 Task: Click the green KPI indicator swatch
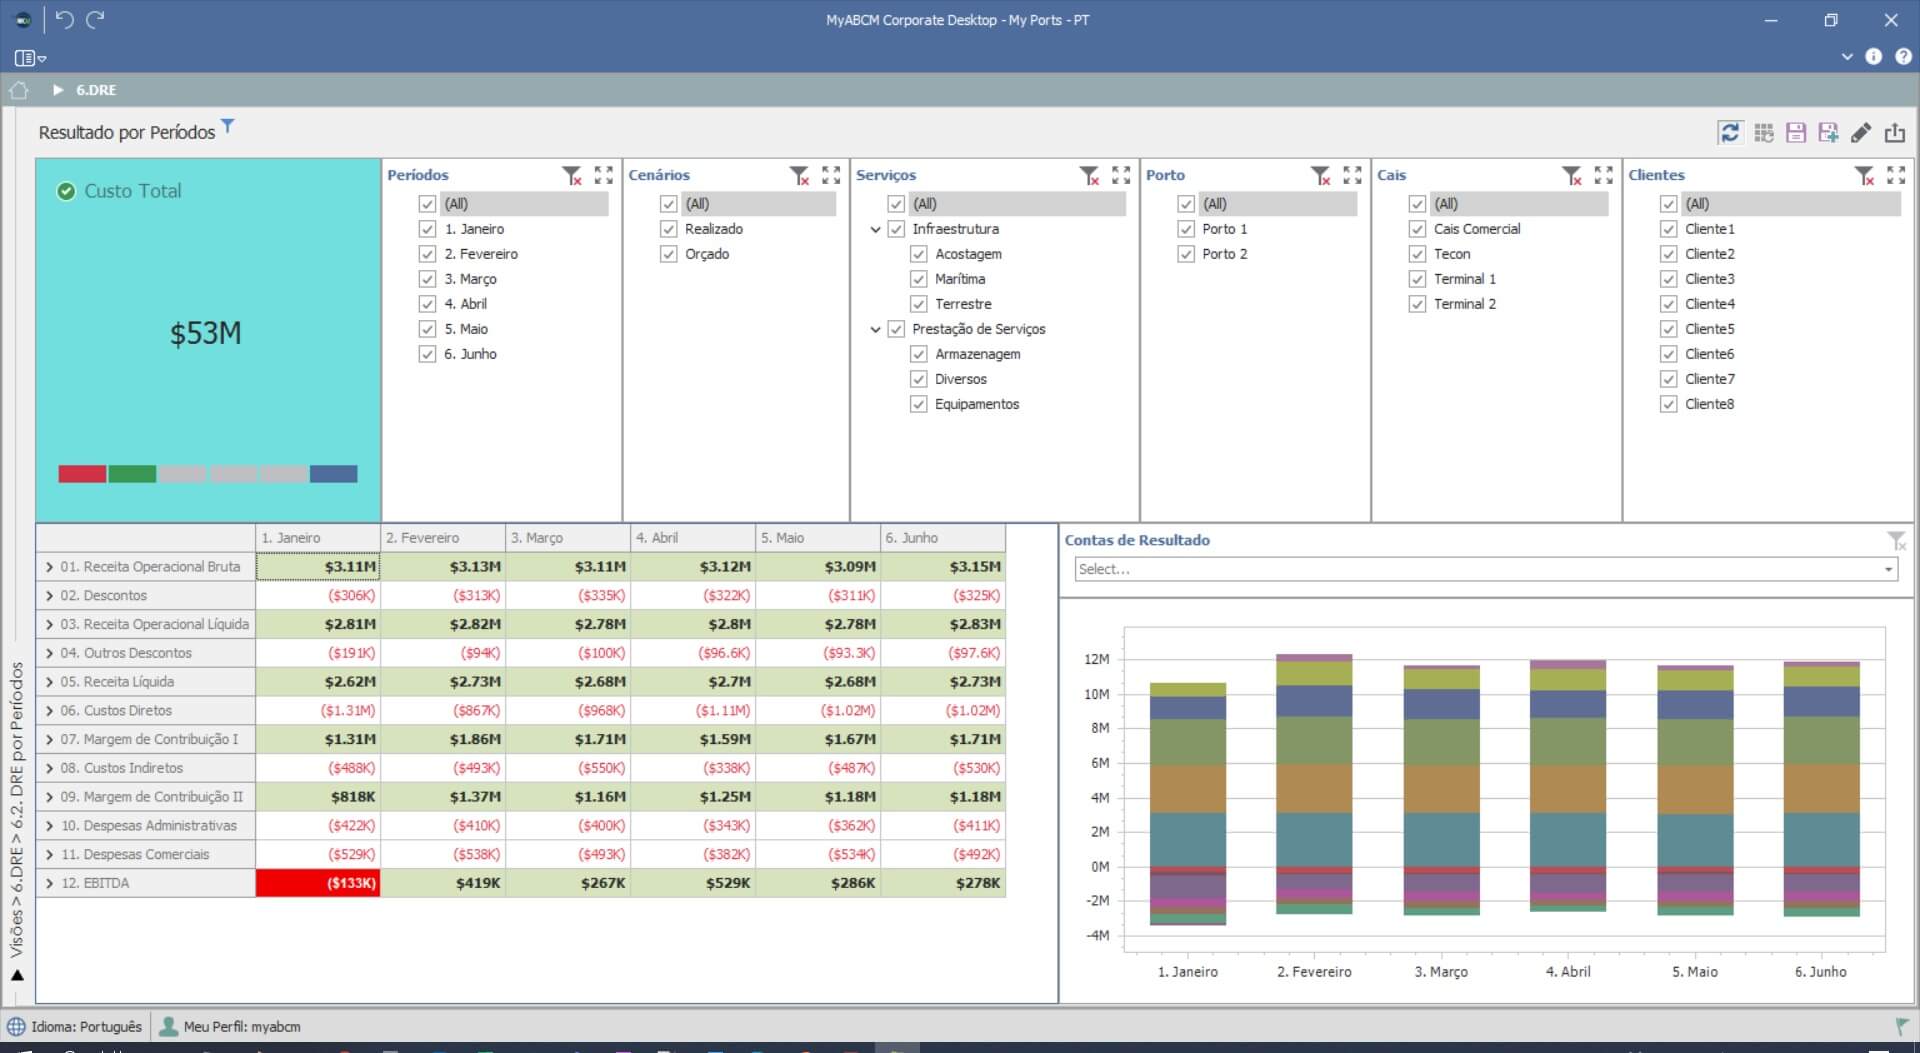pos(132,474)
